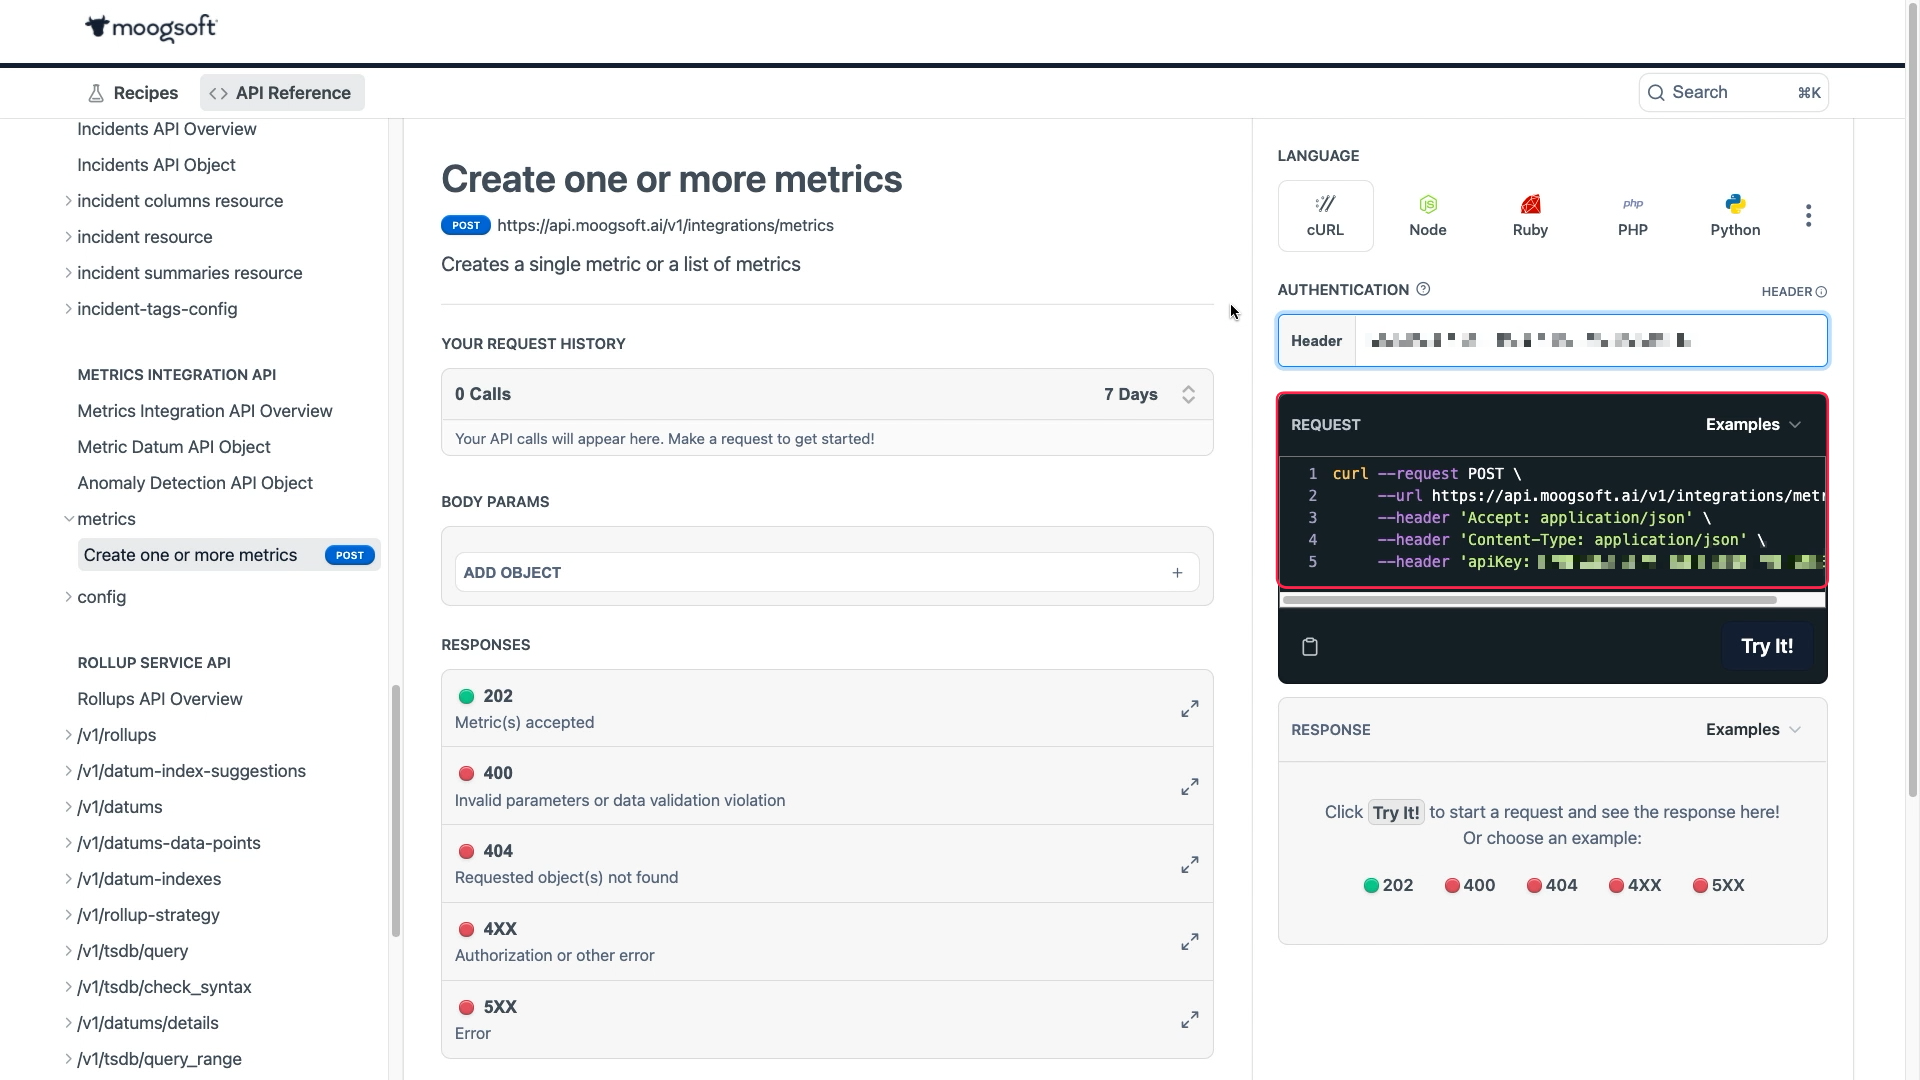
Task: Click the 202 Metric(s) accepted row
Action: [x=826, y=709]
